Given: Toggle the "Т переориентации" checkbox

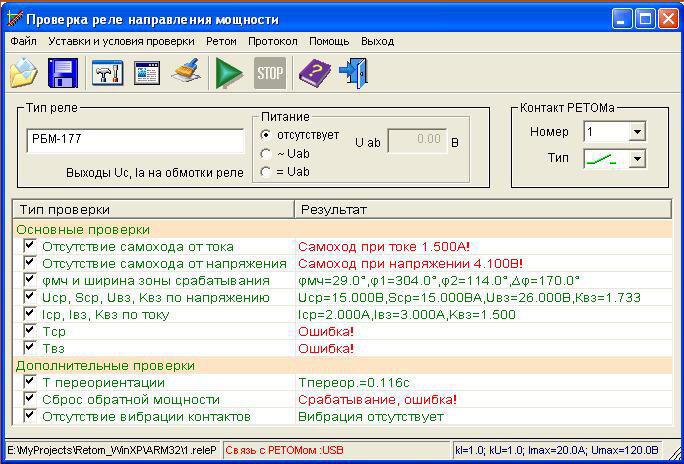Looking at the screenshot, I should tap(30, 382).
